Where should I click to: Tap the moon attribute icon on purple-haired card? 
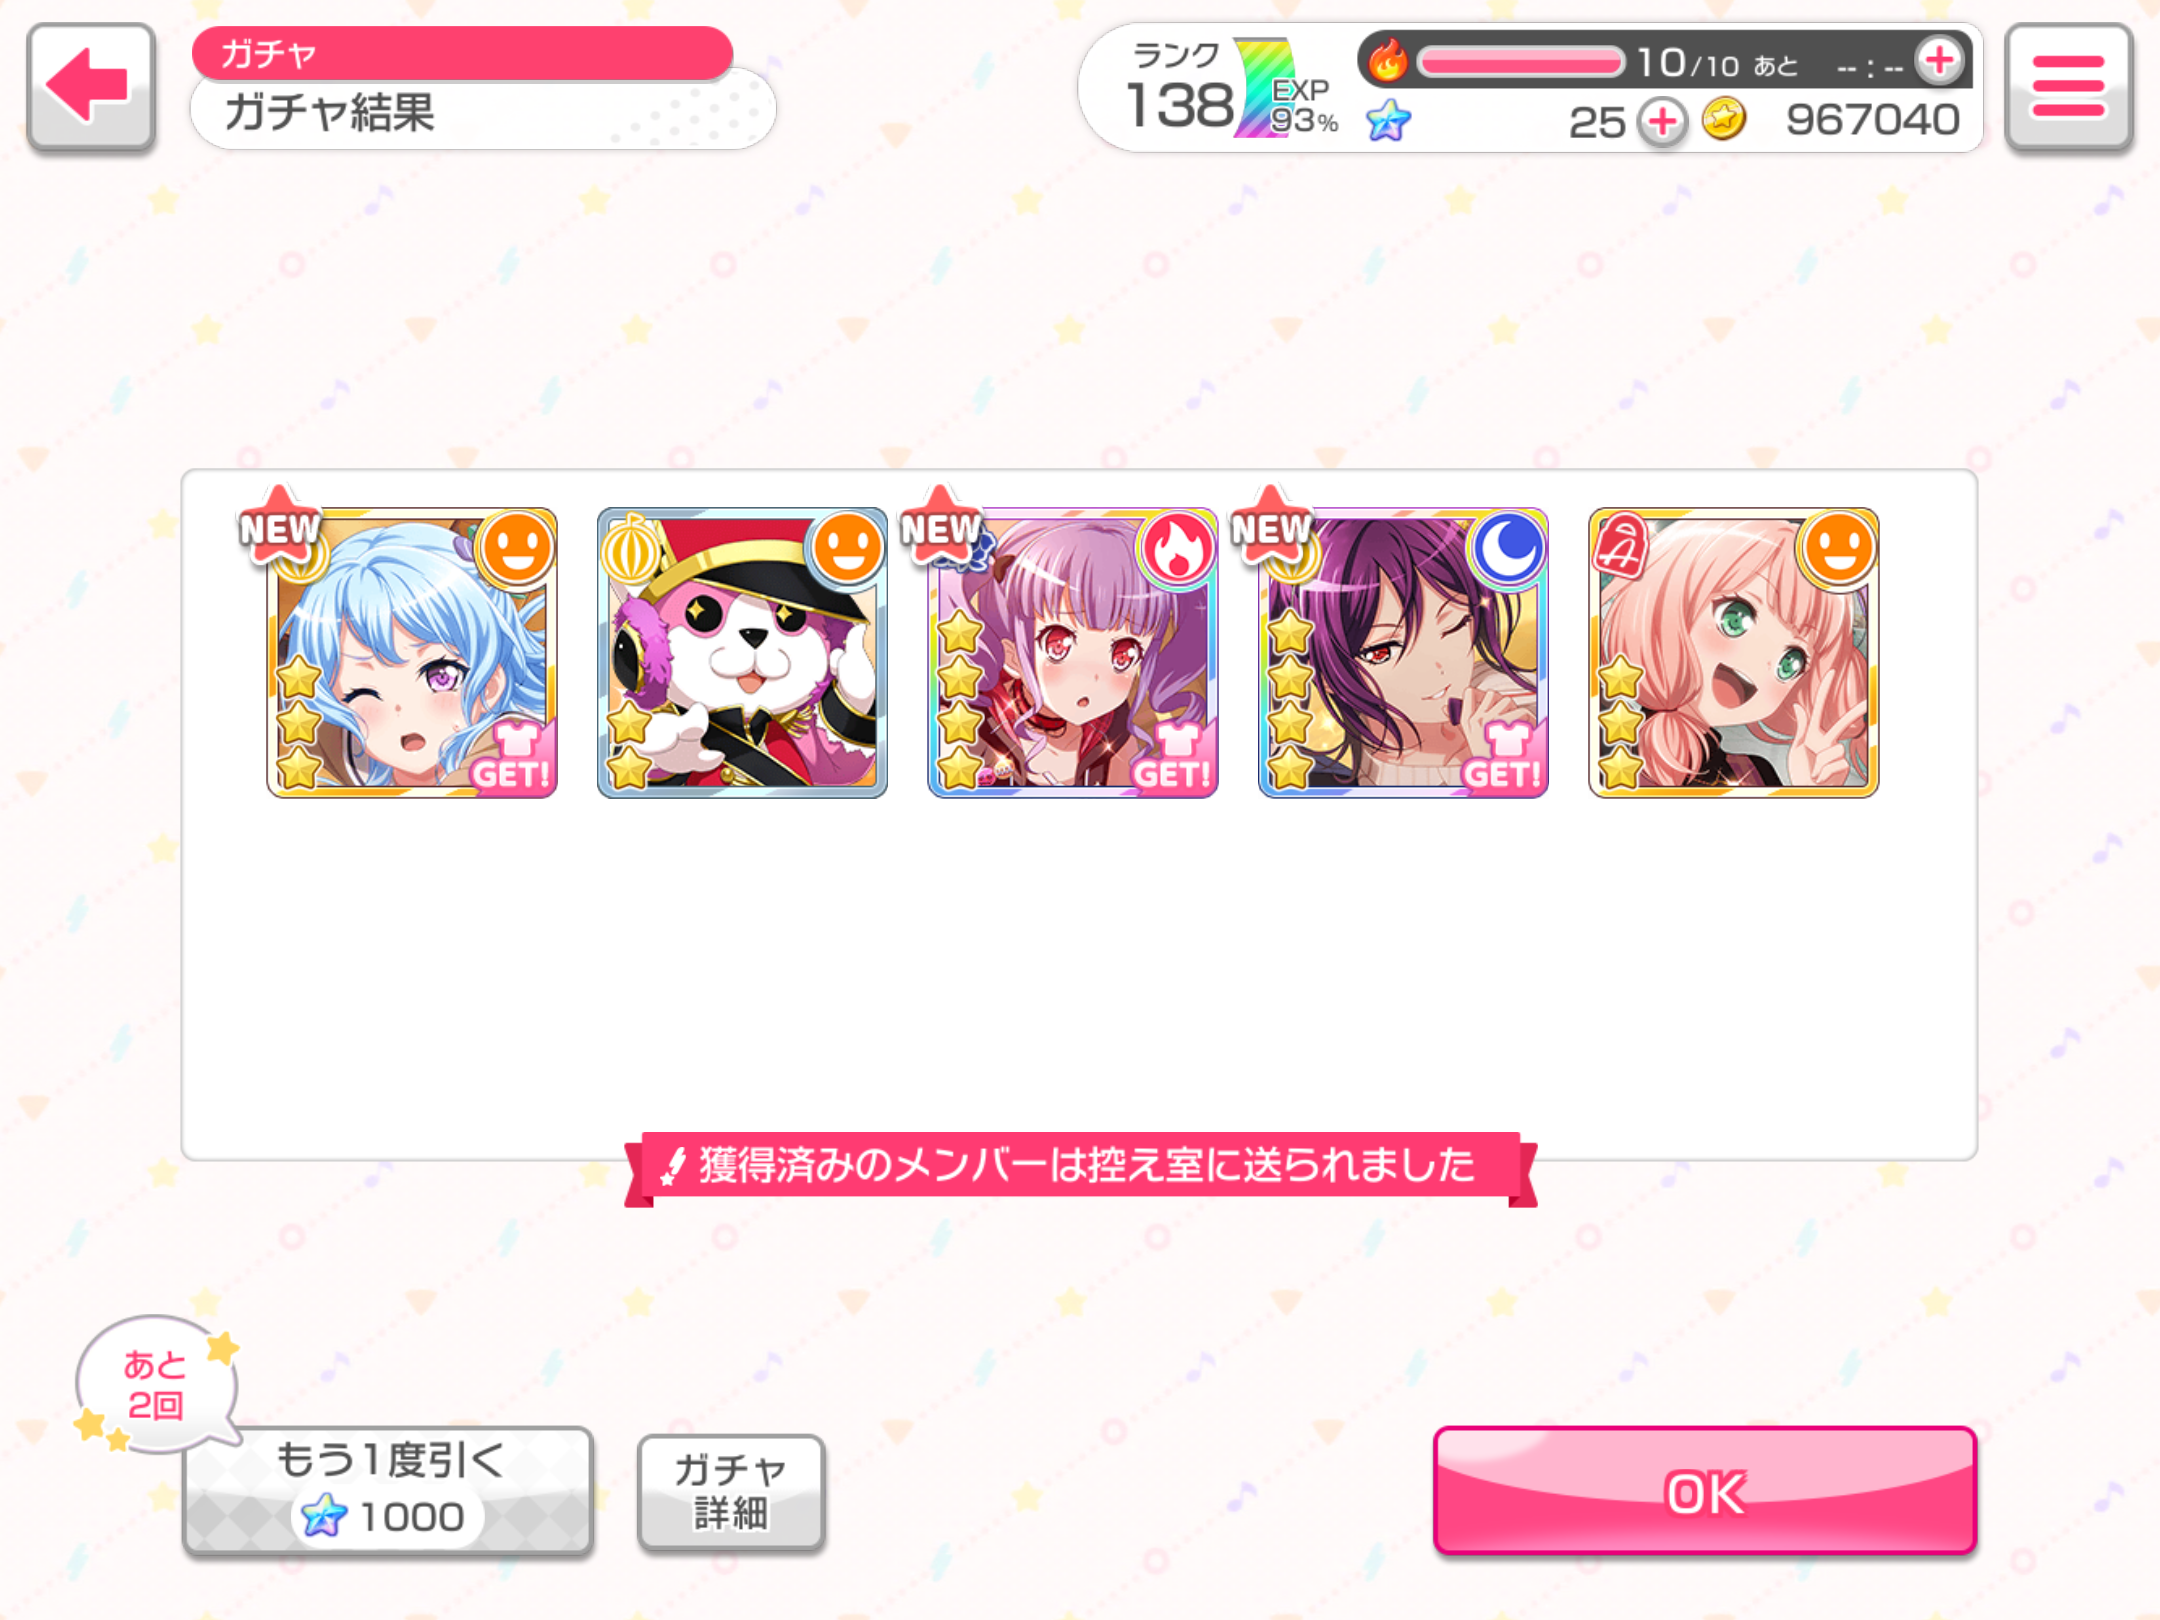[1508, 549]
